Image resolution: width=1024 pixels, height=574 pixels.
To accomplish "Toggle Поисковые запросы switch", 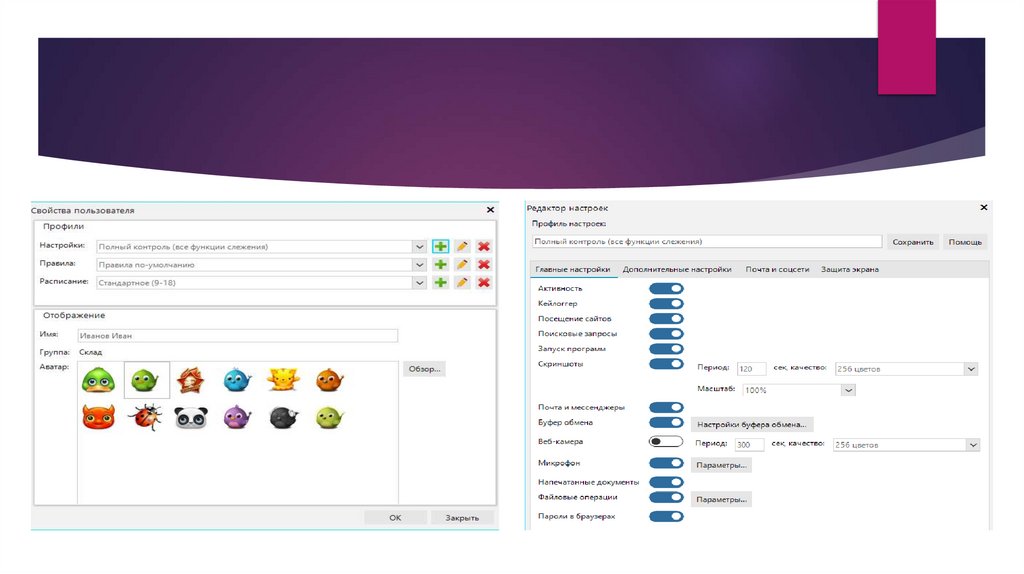I will pos(666,334).
